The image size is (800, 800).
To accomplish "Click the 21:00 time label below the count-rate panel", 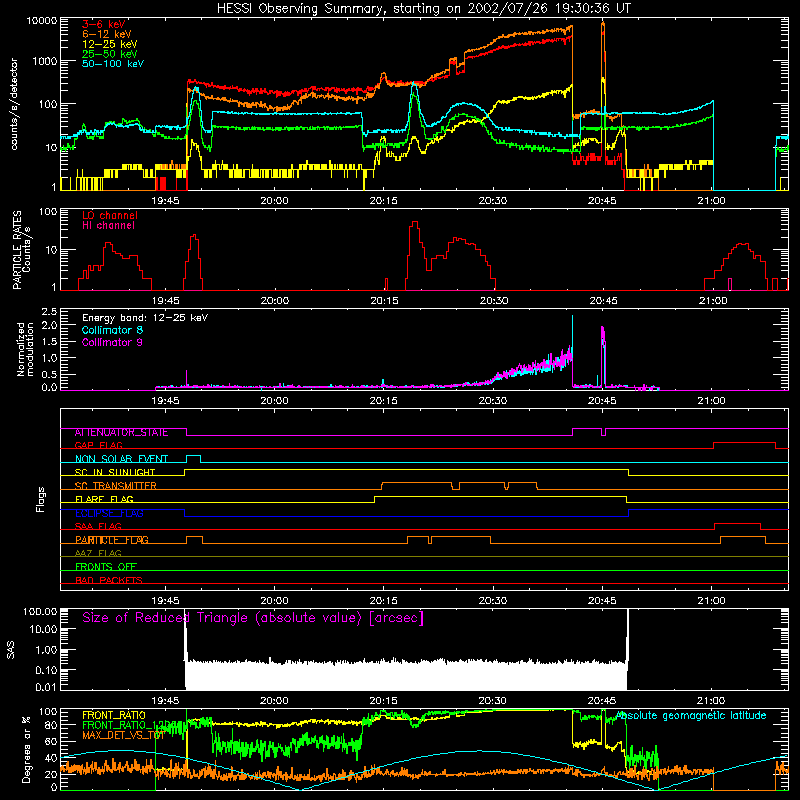I will (711, 201).
